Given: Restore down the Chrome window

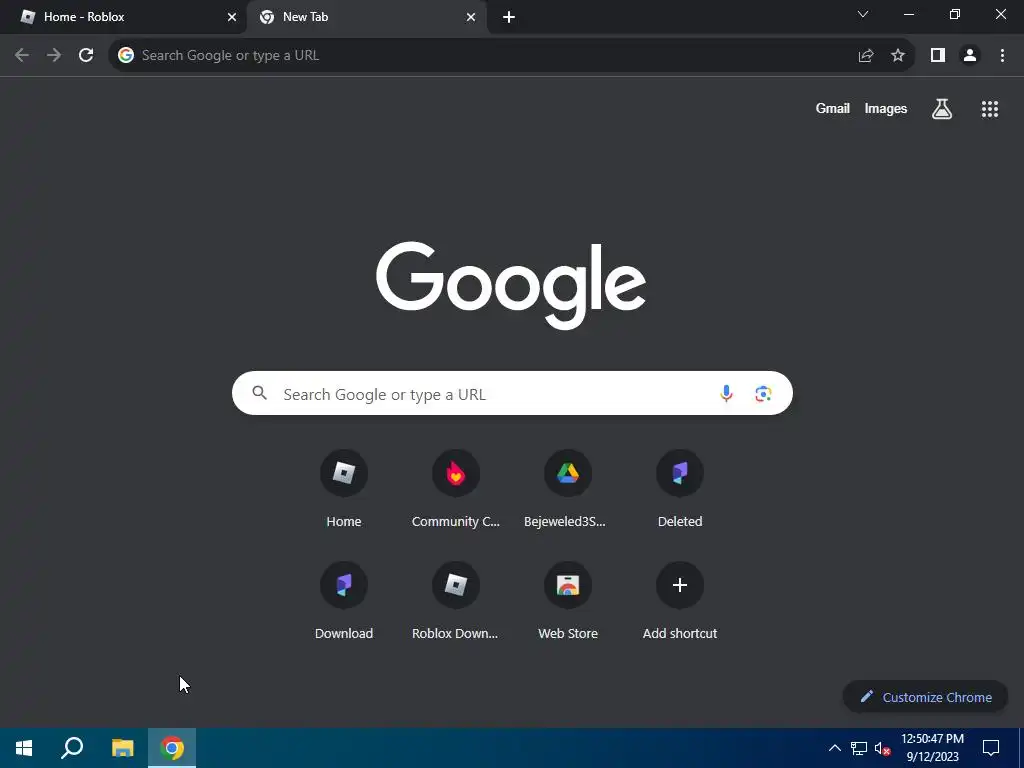Looking at the screenshot, I should (955, 14).
